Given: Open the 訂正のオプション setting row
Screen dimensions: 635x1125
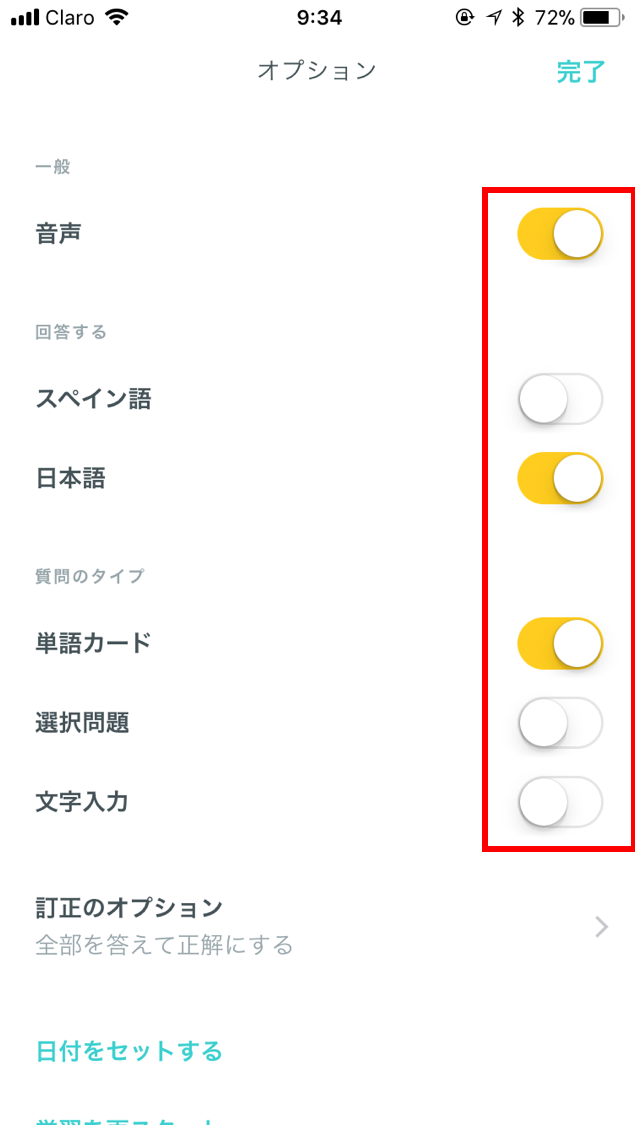Looking at the screenshot, I should [x=317, y=926].
